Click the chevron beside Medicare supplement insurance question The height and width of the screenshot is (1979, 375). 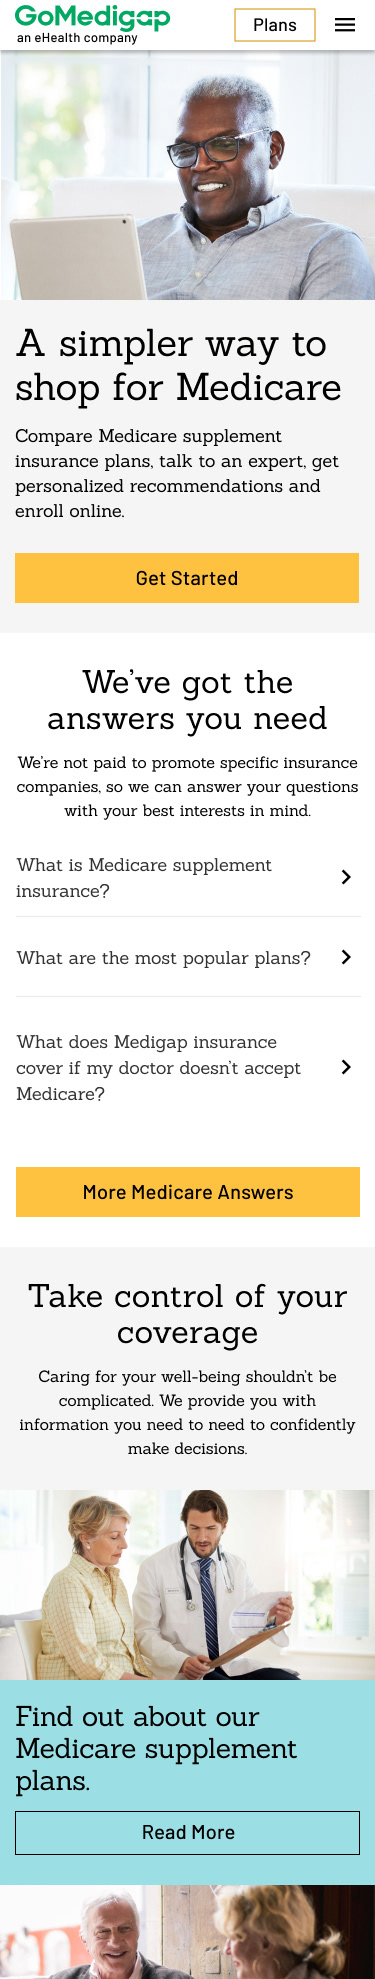(346, 877)
